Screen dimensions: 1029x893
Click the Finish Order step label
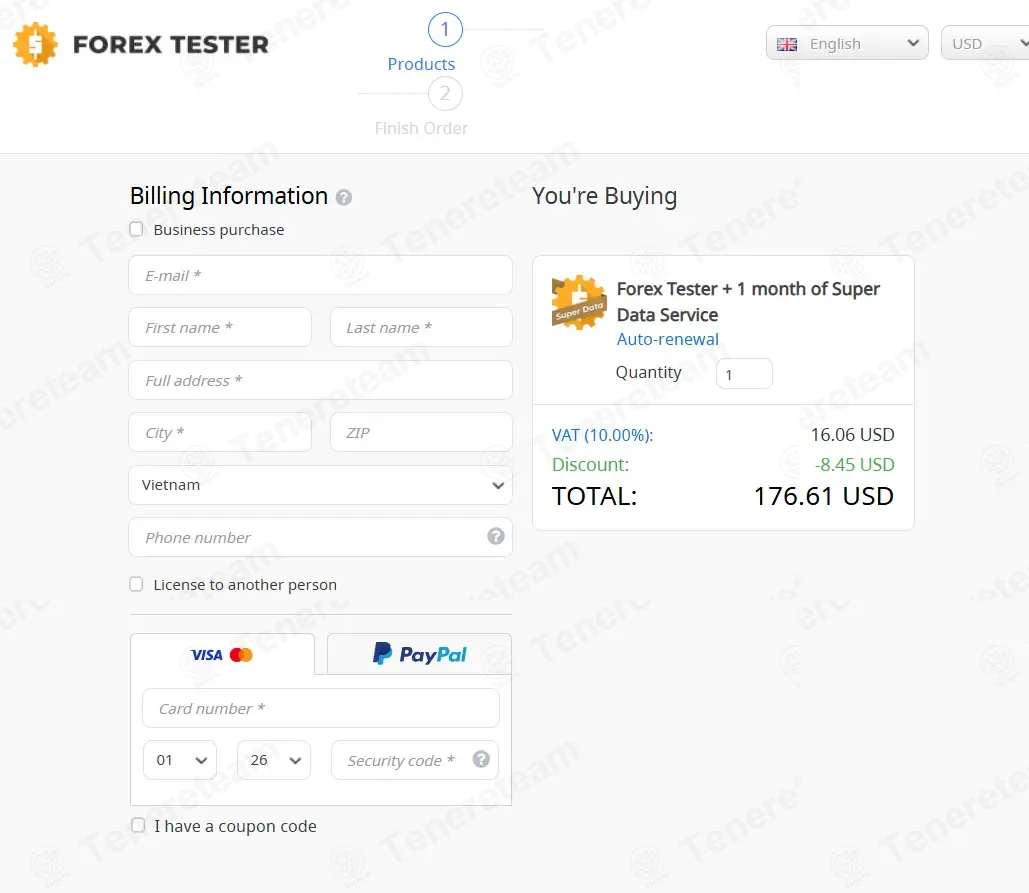coord(421,129)
